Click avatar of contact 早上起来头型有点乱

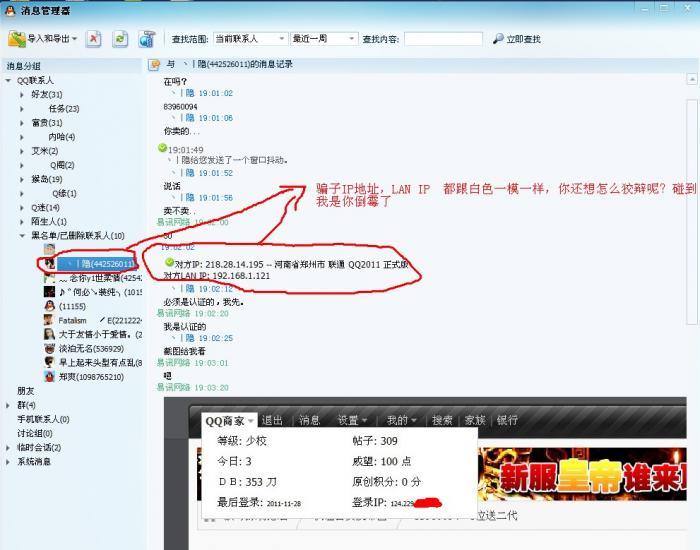(x=49, y=362)
